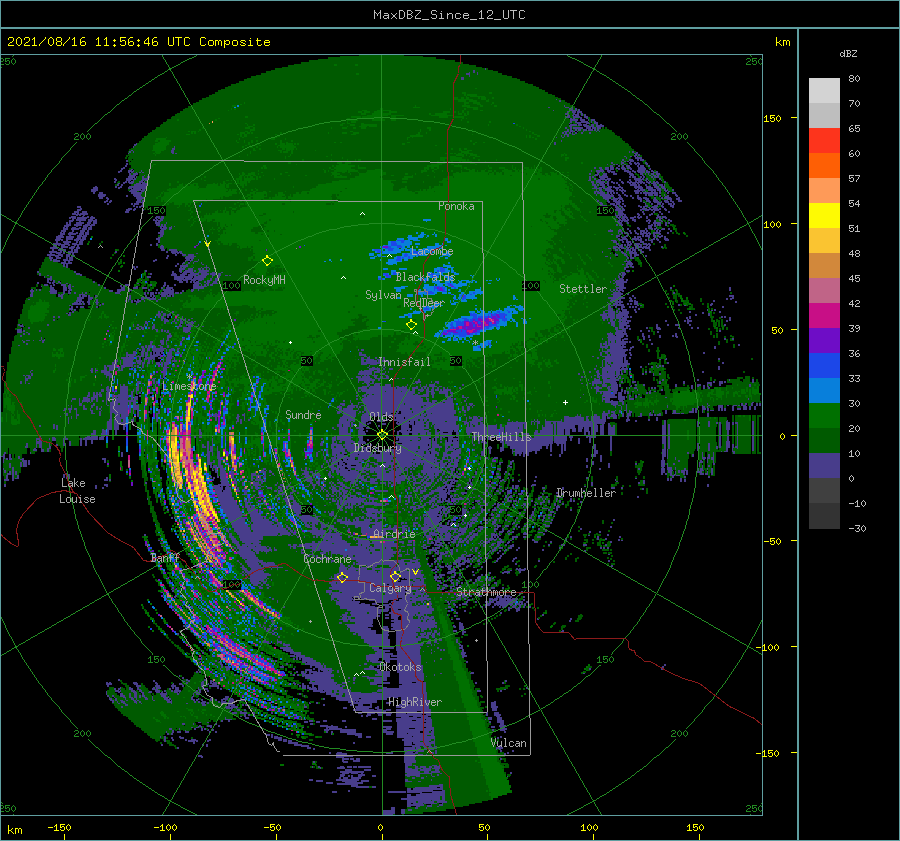Click the RedDeer city label
Viewport: 900px width, 841px height.
click(424, 303)
